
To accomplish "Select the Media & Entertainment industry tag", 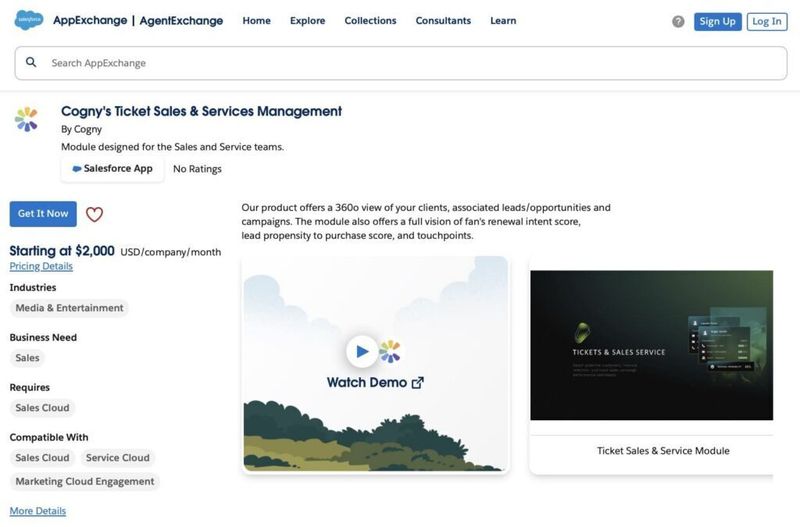I will click(x=69, y=308).
